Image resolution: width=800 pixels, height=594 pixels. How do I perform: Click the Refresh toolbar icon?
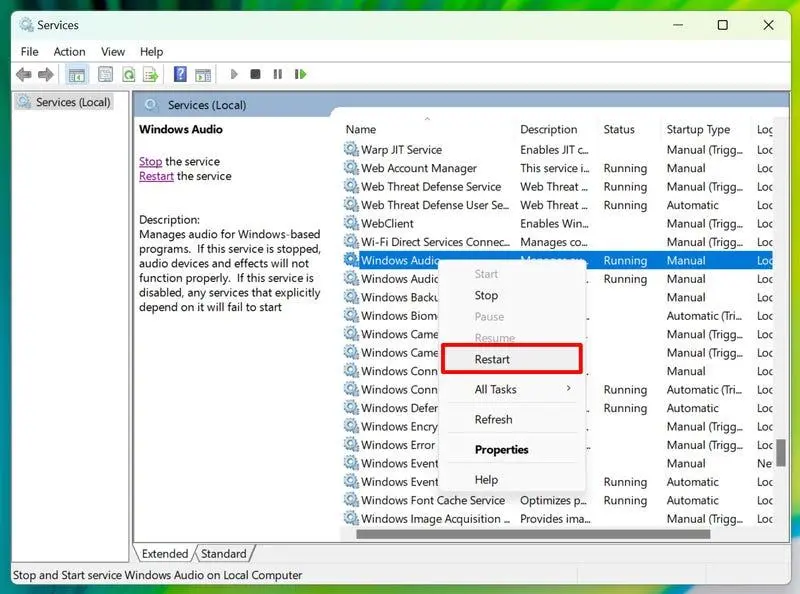[129, 75]
